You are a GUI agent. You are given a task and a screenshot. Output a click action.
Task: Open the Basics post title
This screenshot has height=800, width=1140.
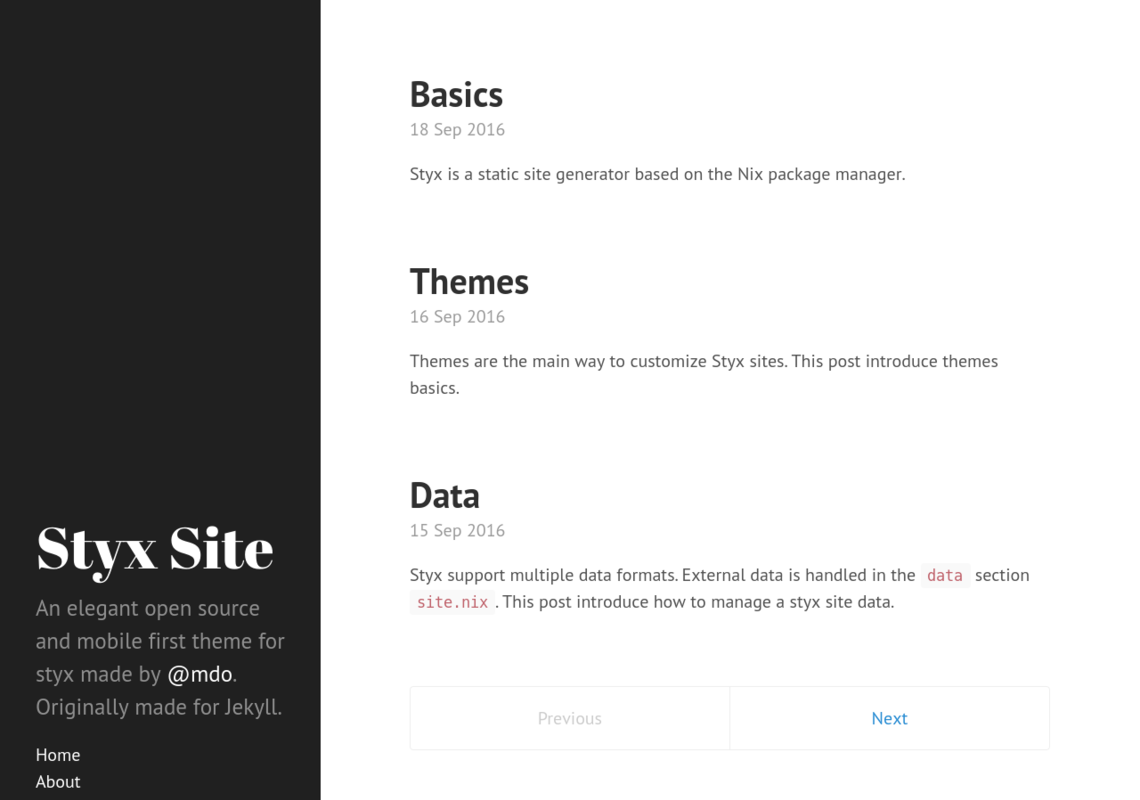point(456,95)
